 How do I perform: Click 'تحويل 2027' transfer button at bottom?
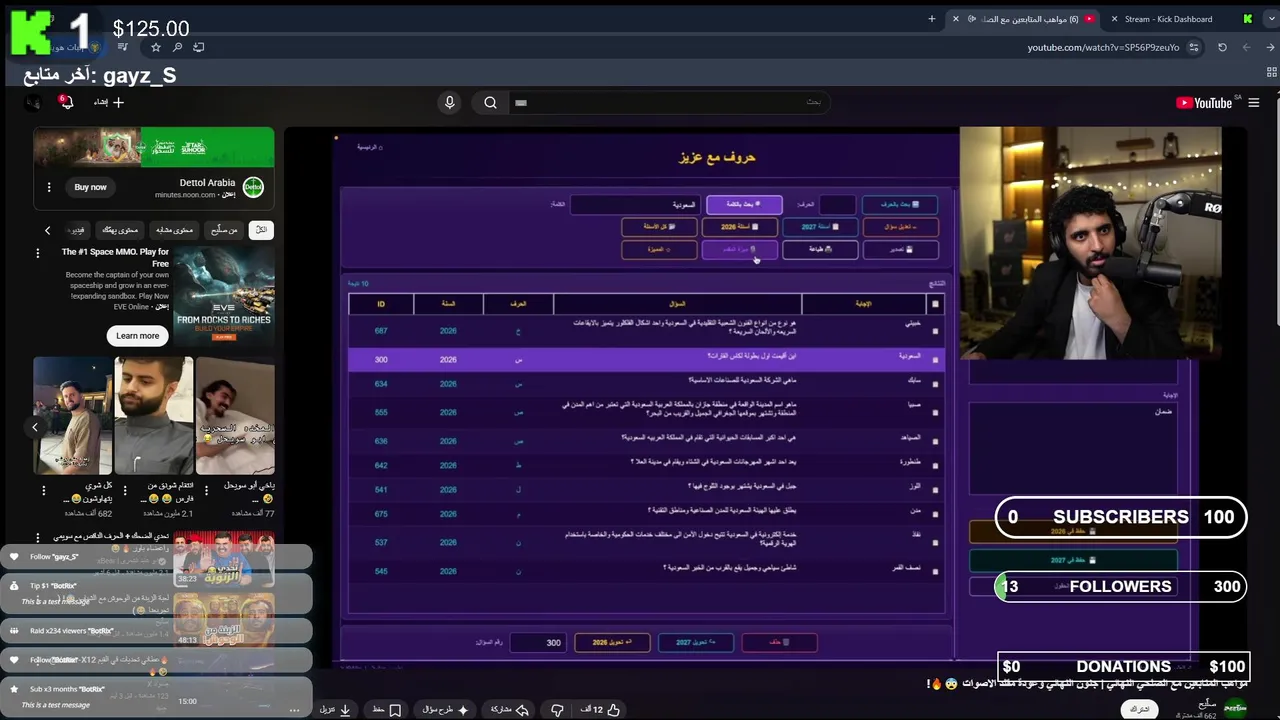coord(696,642)
